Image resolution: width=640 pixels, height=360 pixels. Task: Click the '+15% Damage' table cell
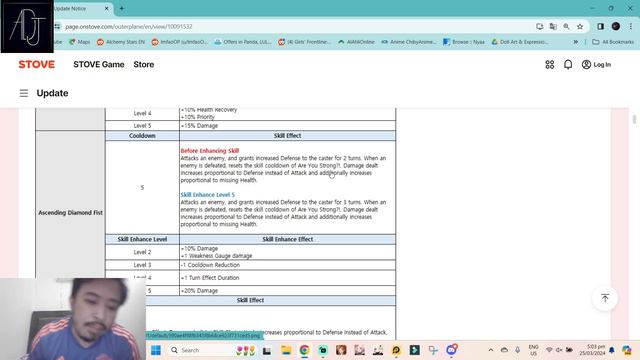287,126
